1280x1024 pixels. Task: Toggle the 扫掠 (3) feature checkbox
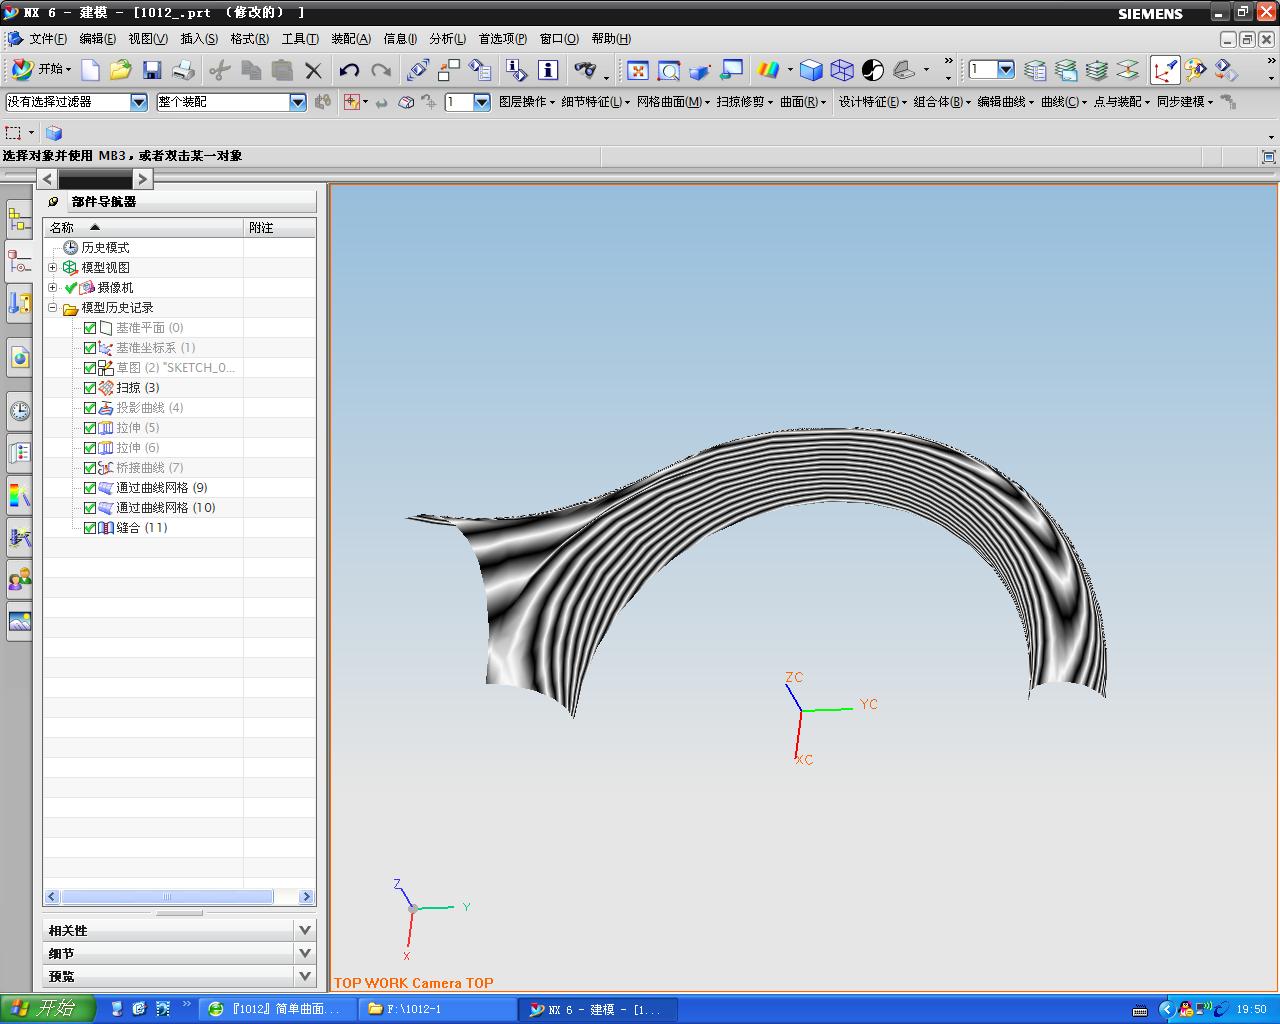coord(90,388)
